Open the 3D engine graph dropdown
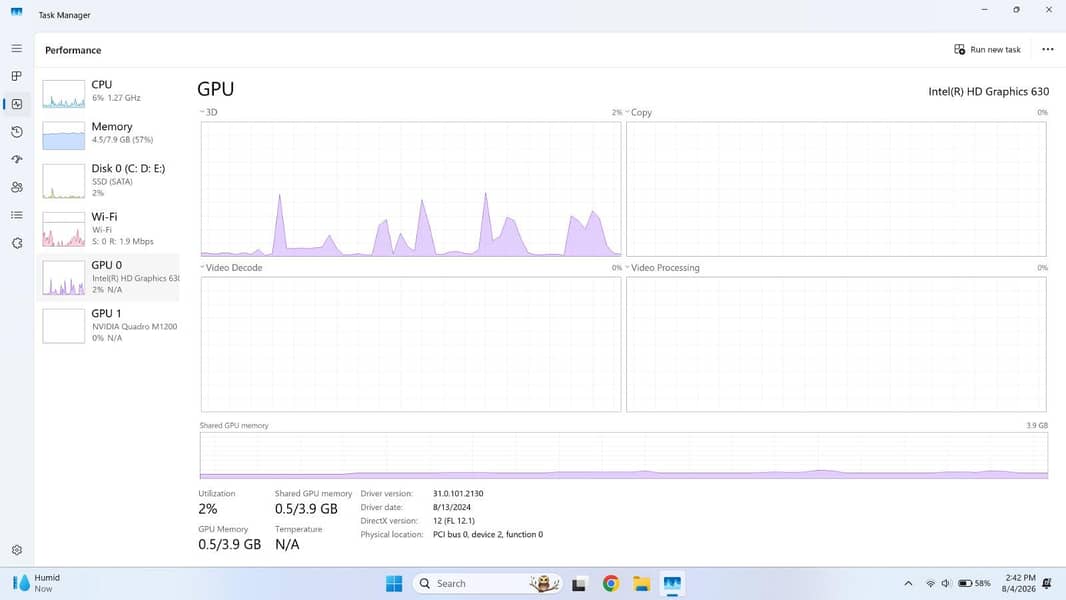 (209, 112)
